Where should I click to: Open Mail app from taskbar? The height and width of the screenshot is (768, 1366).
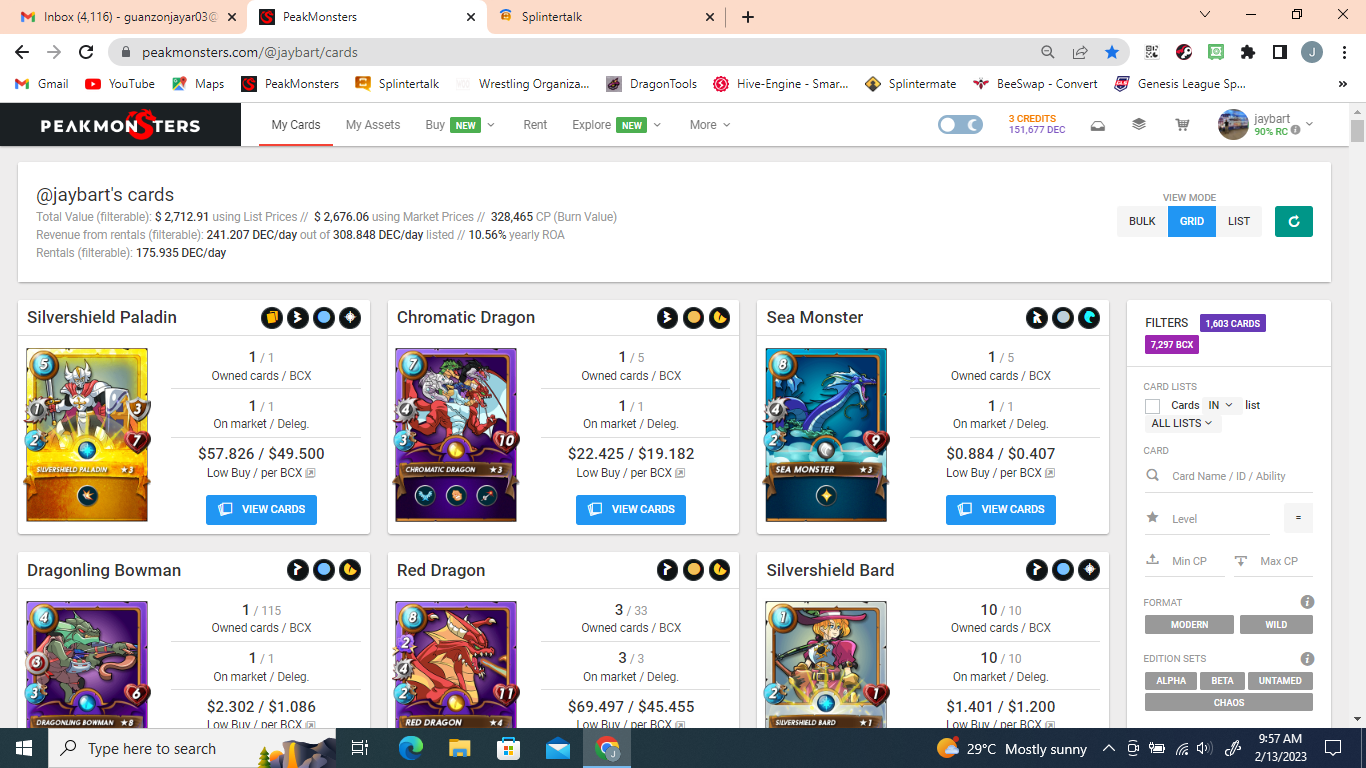click(x=557, y=748)
